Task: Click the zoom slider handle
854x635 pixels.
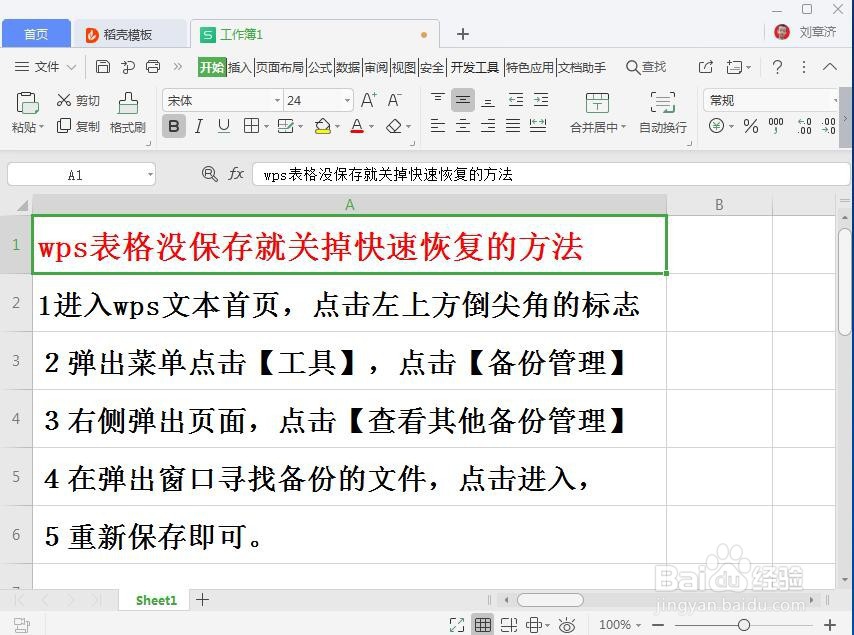Action: point(743,625)
